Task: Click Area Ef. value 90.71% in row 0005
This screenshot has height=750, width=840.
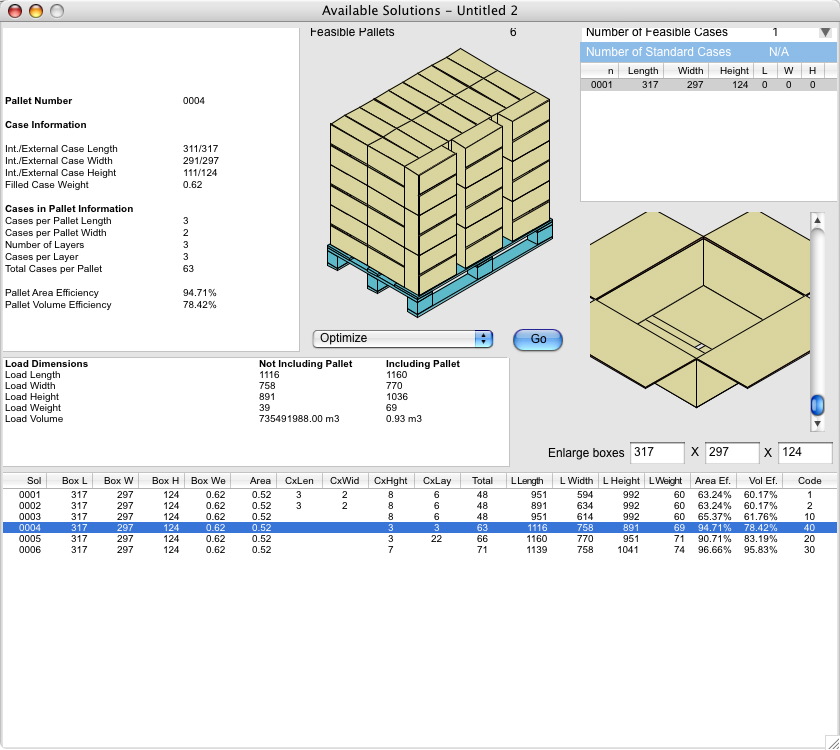Action: point(714,539)
